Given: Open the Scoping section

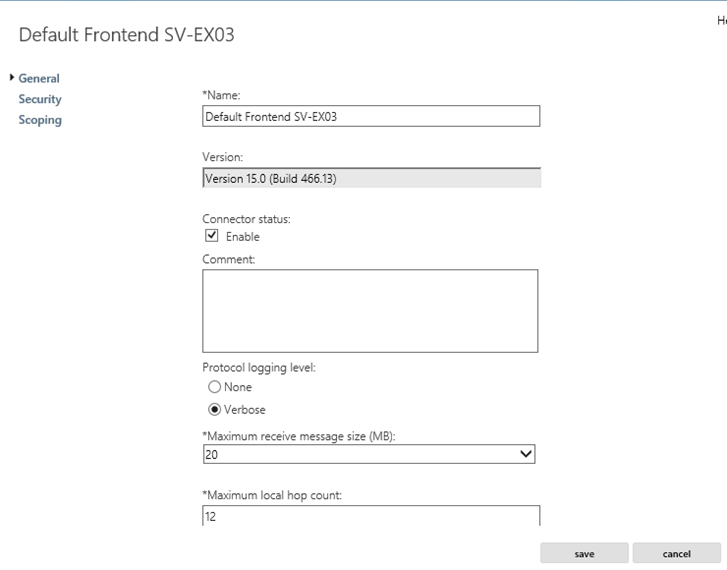Looking at the screenshot, I should pos(40,120).
